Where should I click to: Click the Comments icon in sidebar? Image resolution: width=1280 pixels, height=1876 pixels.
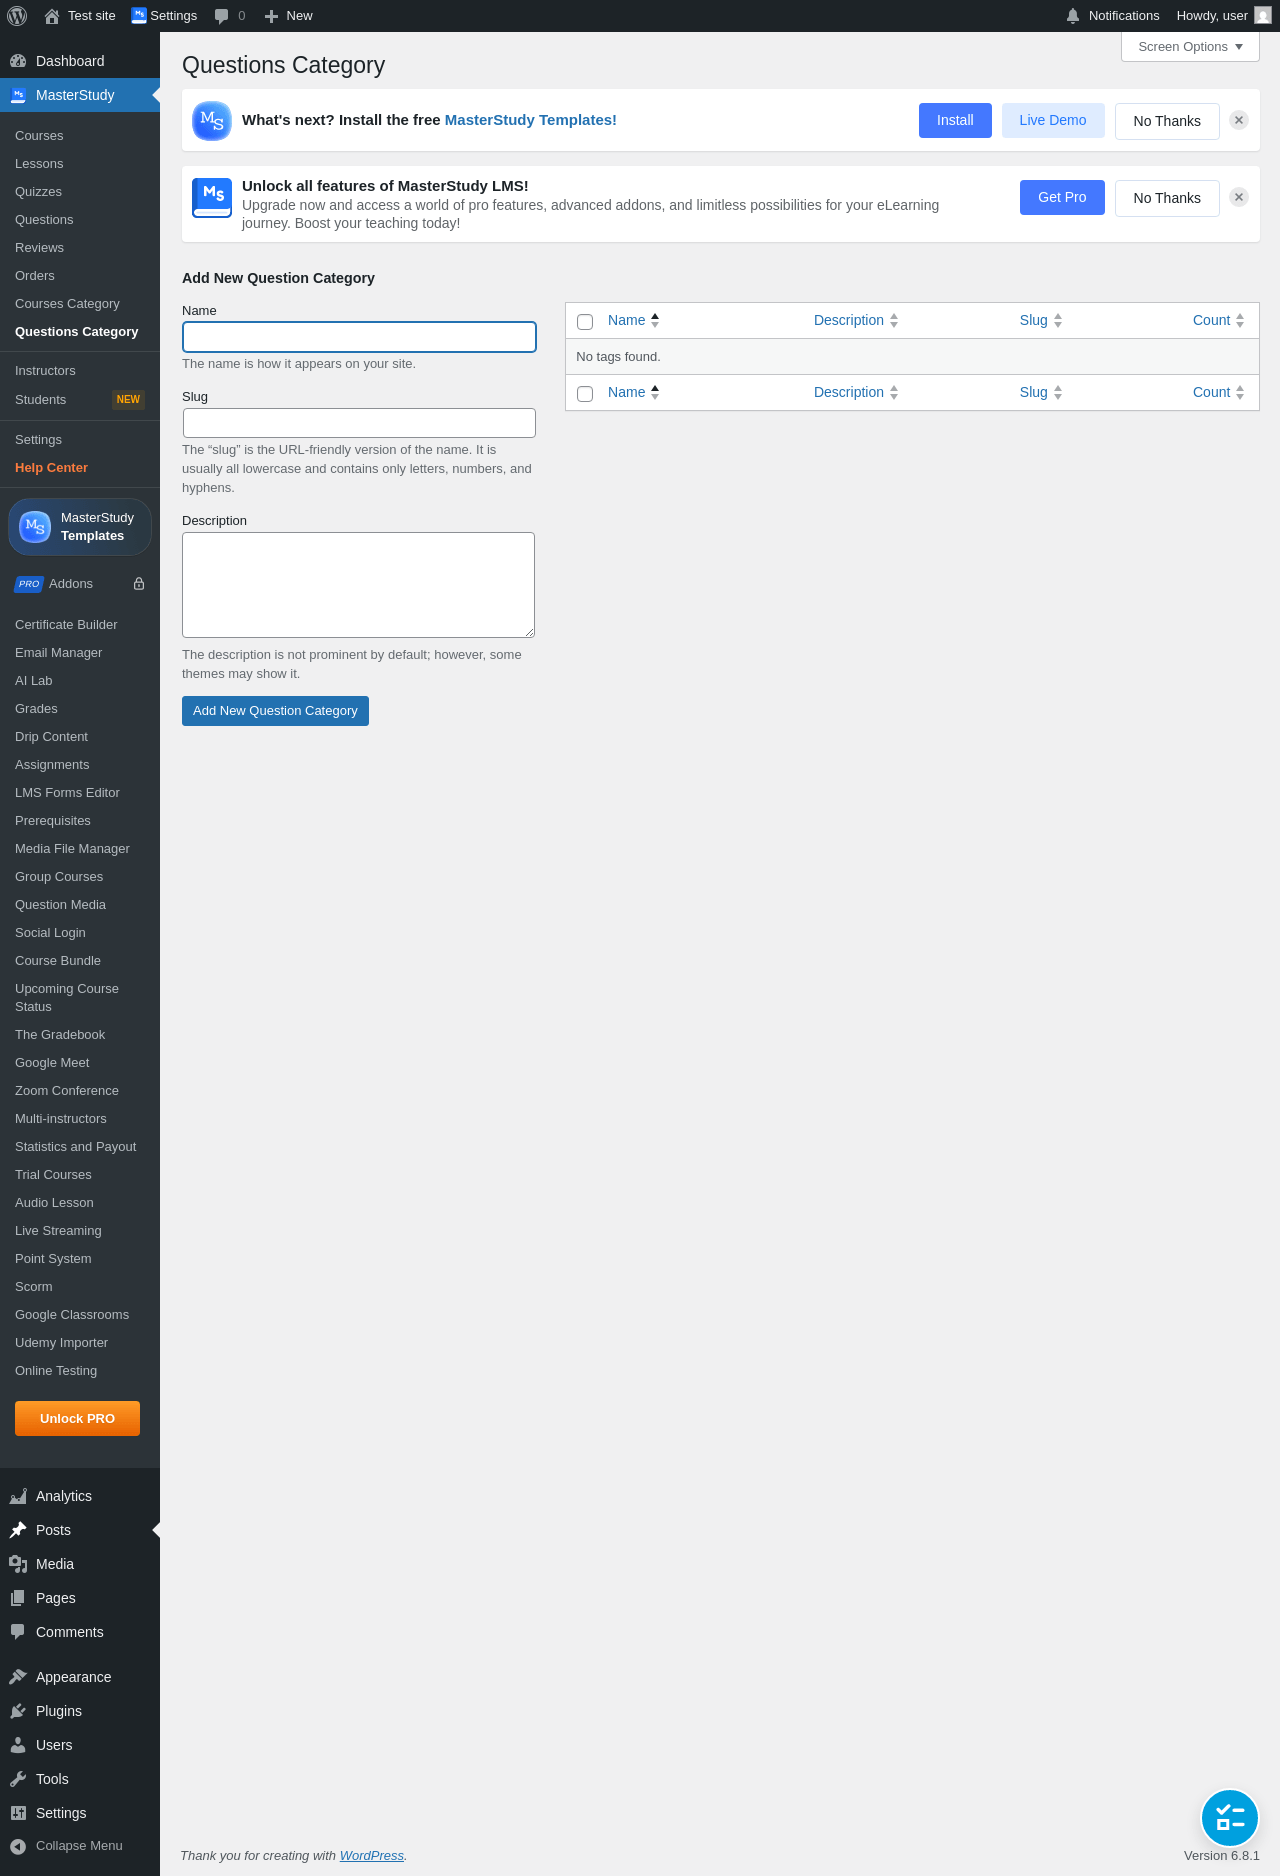[x=18, y=1632]
